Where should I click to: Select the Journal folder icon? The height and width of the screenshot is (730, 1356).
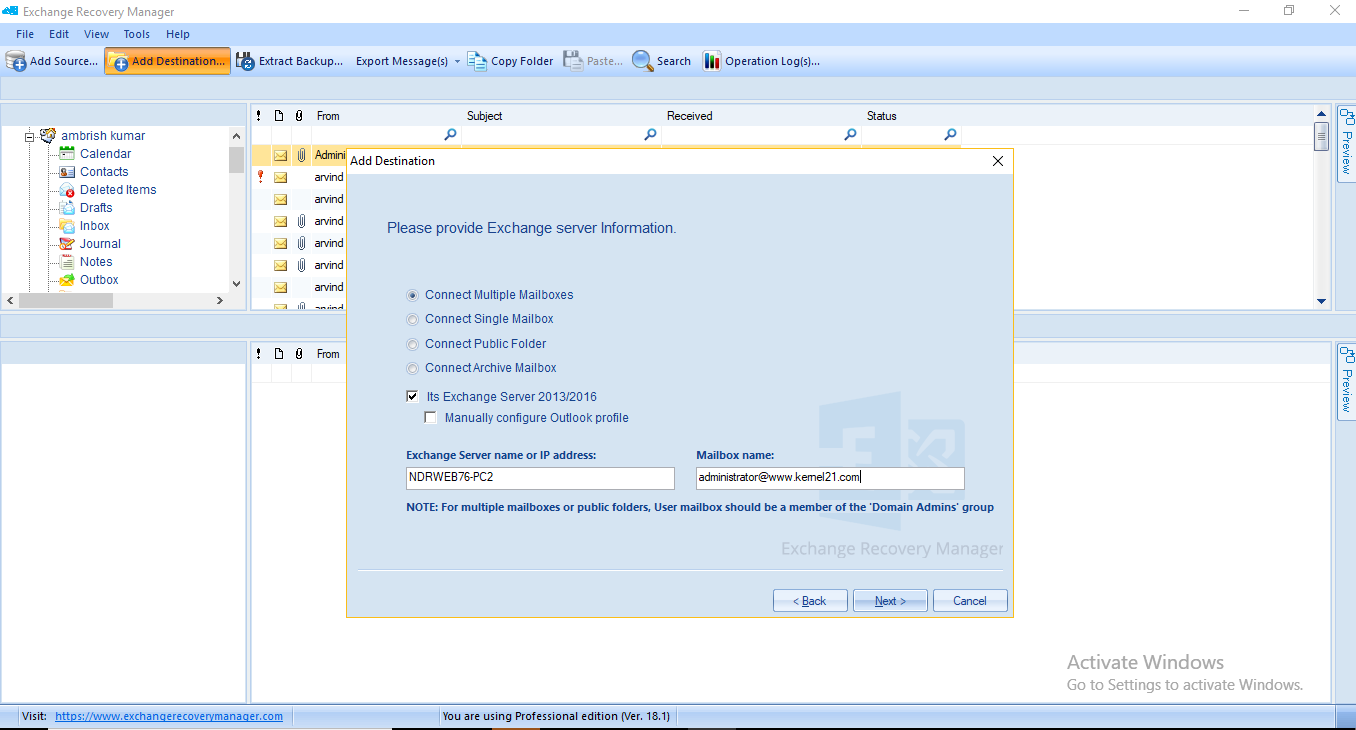click(67, 244)
